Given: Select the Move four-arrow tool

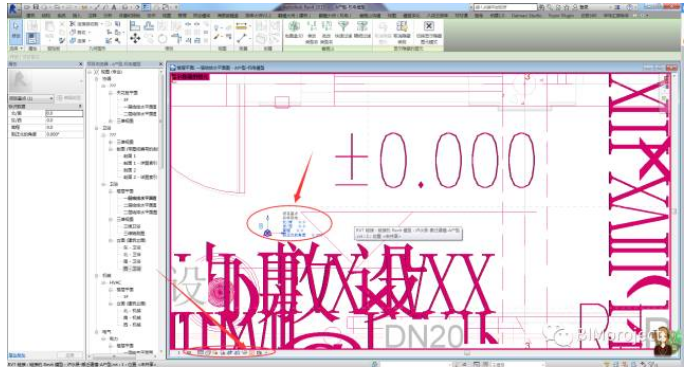Looking at the screenshot, I should point(135,38).
